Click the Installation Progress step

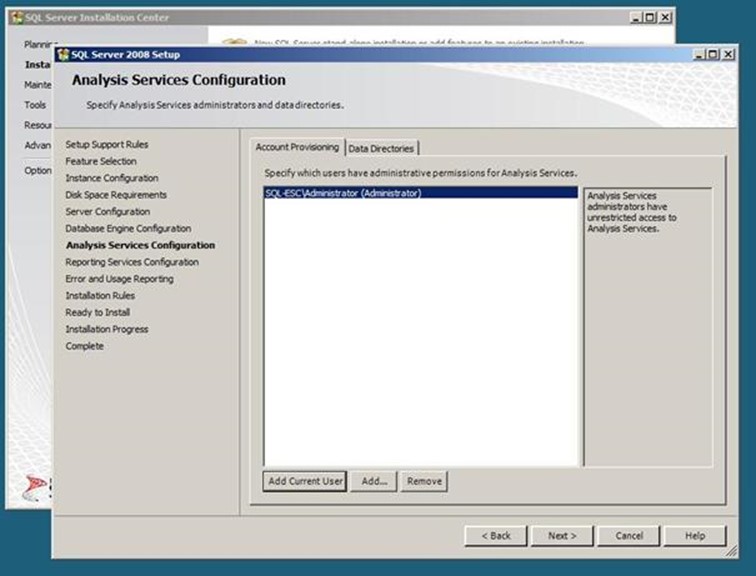coord(107,330)
